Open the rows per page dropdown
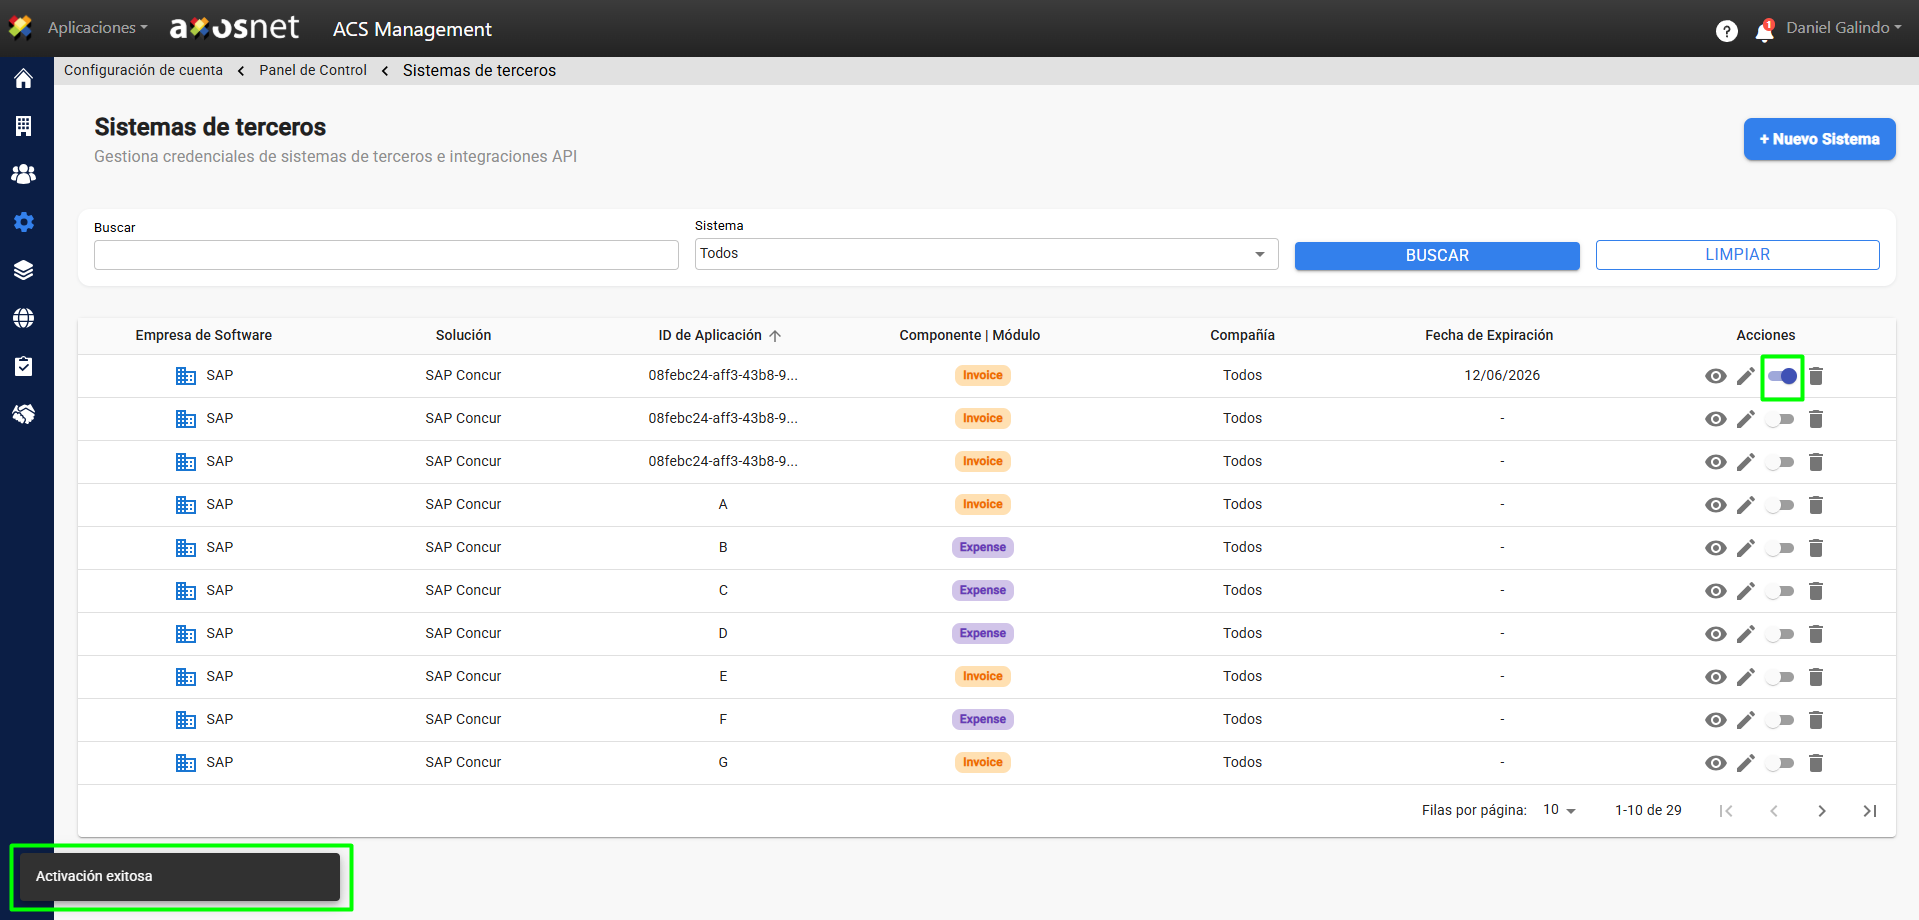This screenshot has width=1919, height=920. click(1559, 810)
